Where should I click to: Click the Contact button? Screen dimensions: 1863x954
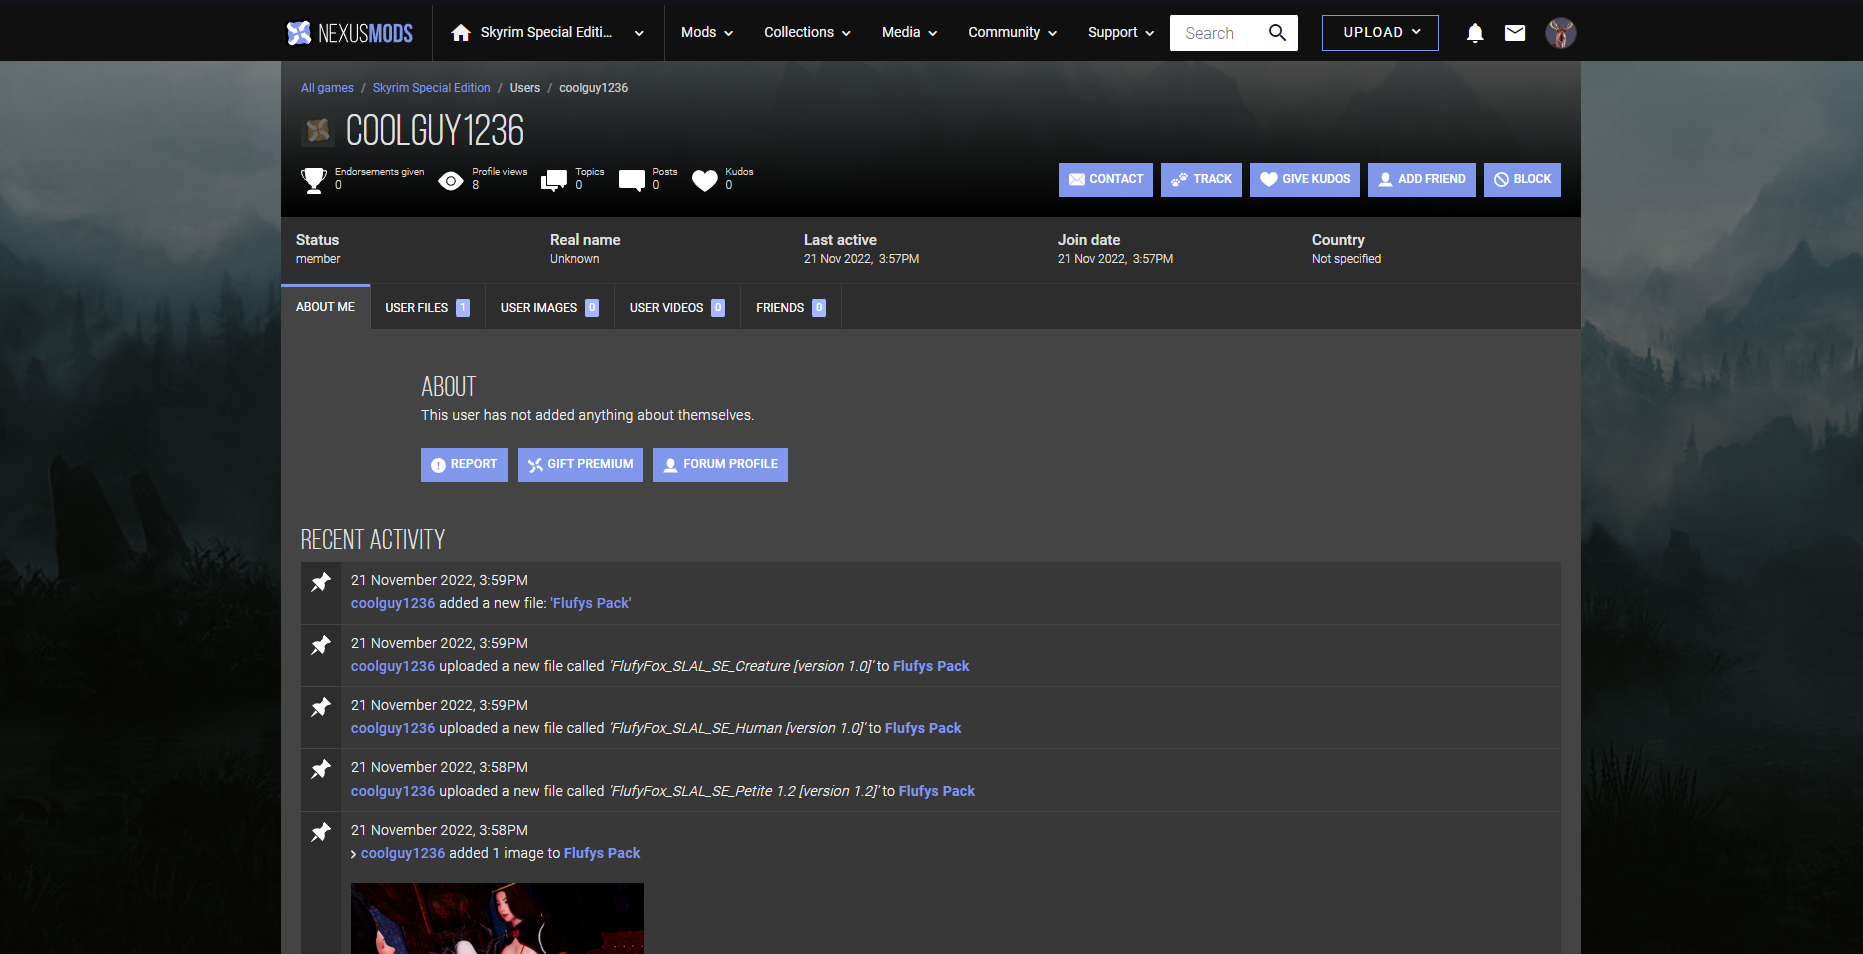coord(1106,180)
